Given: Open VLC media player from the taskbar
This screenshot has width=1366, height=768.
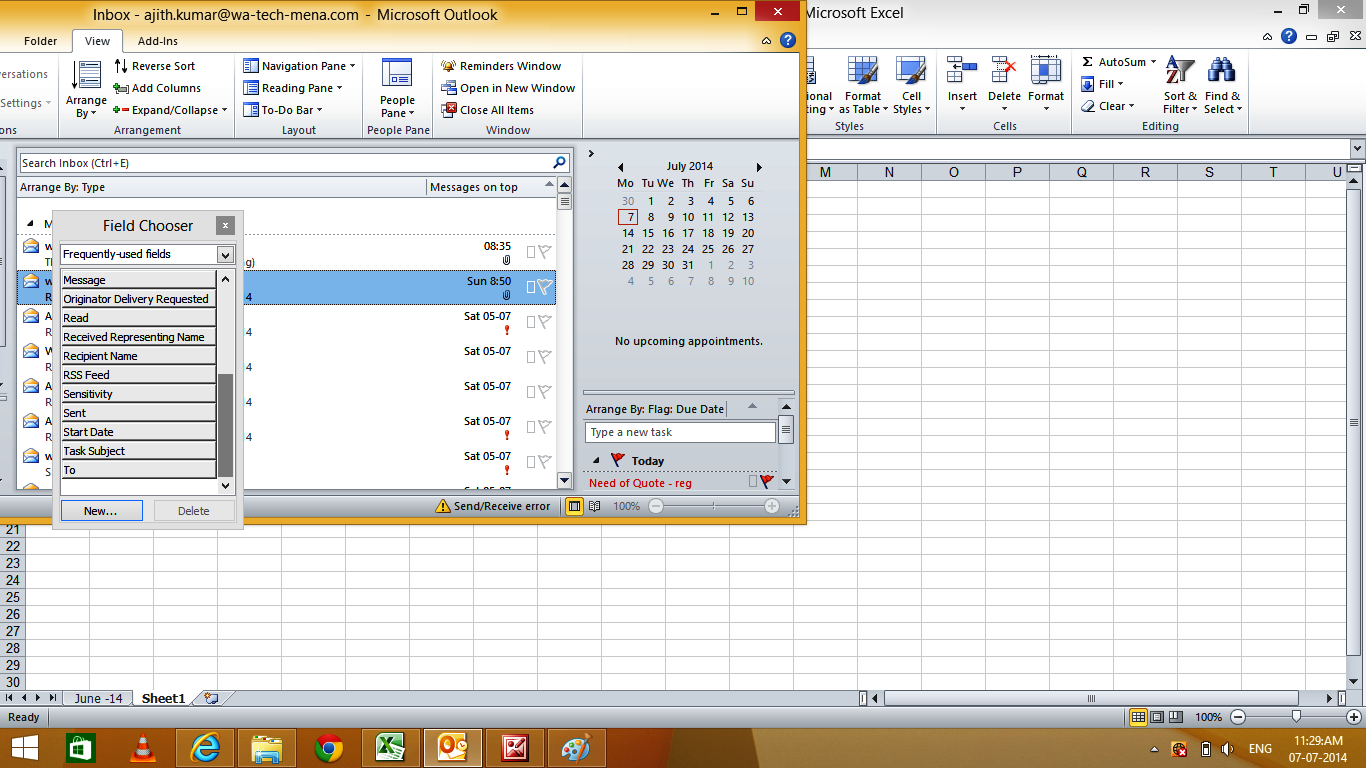Looking at the screenshot, I should click(x=145, y=748).
